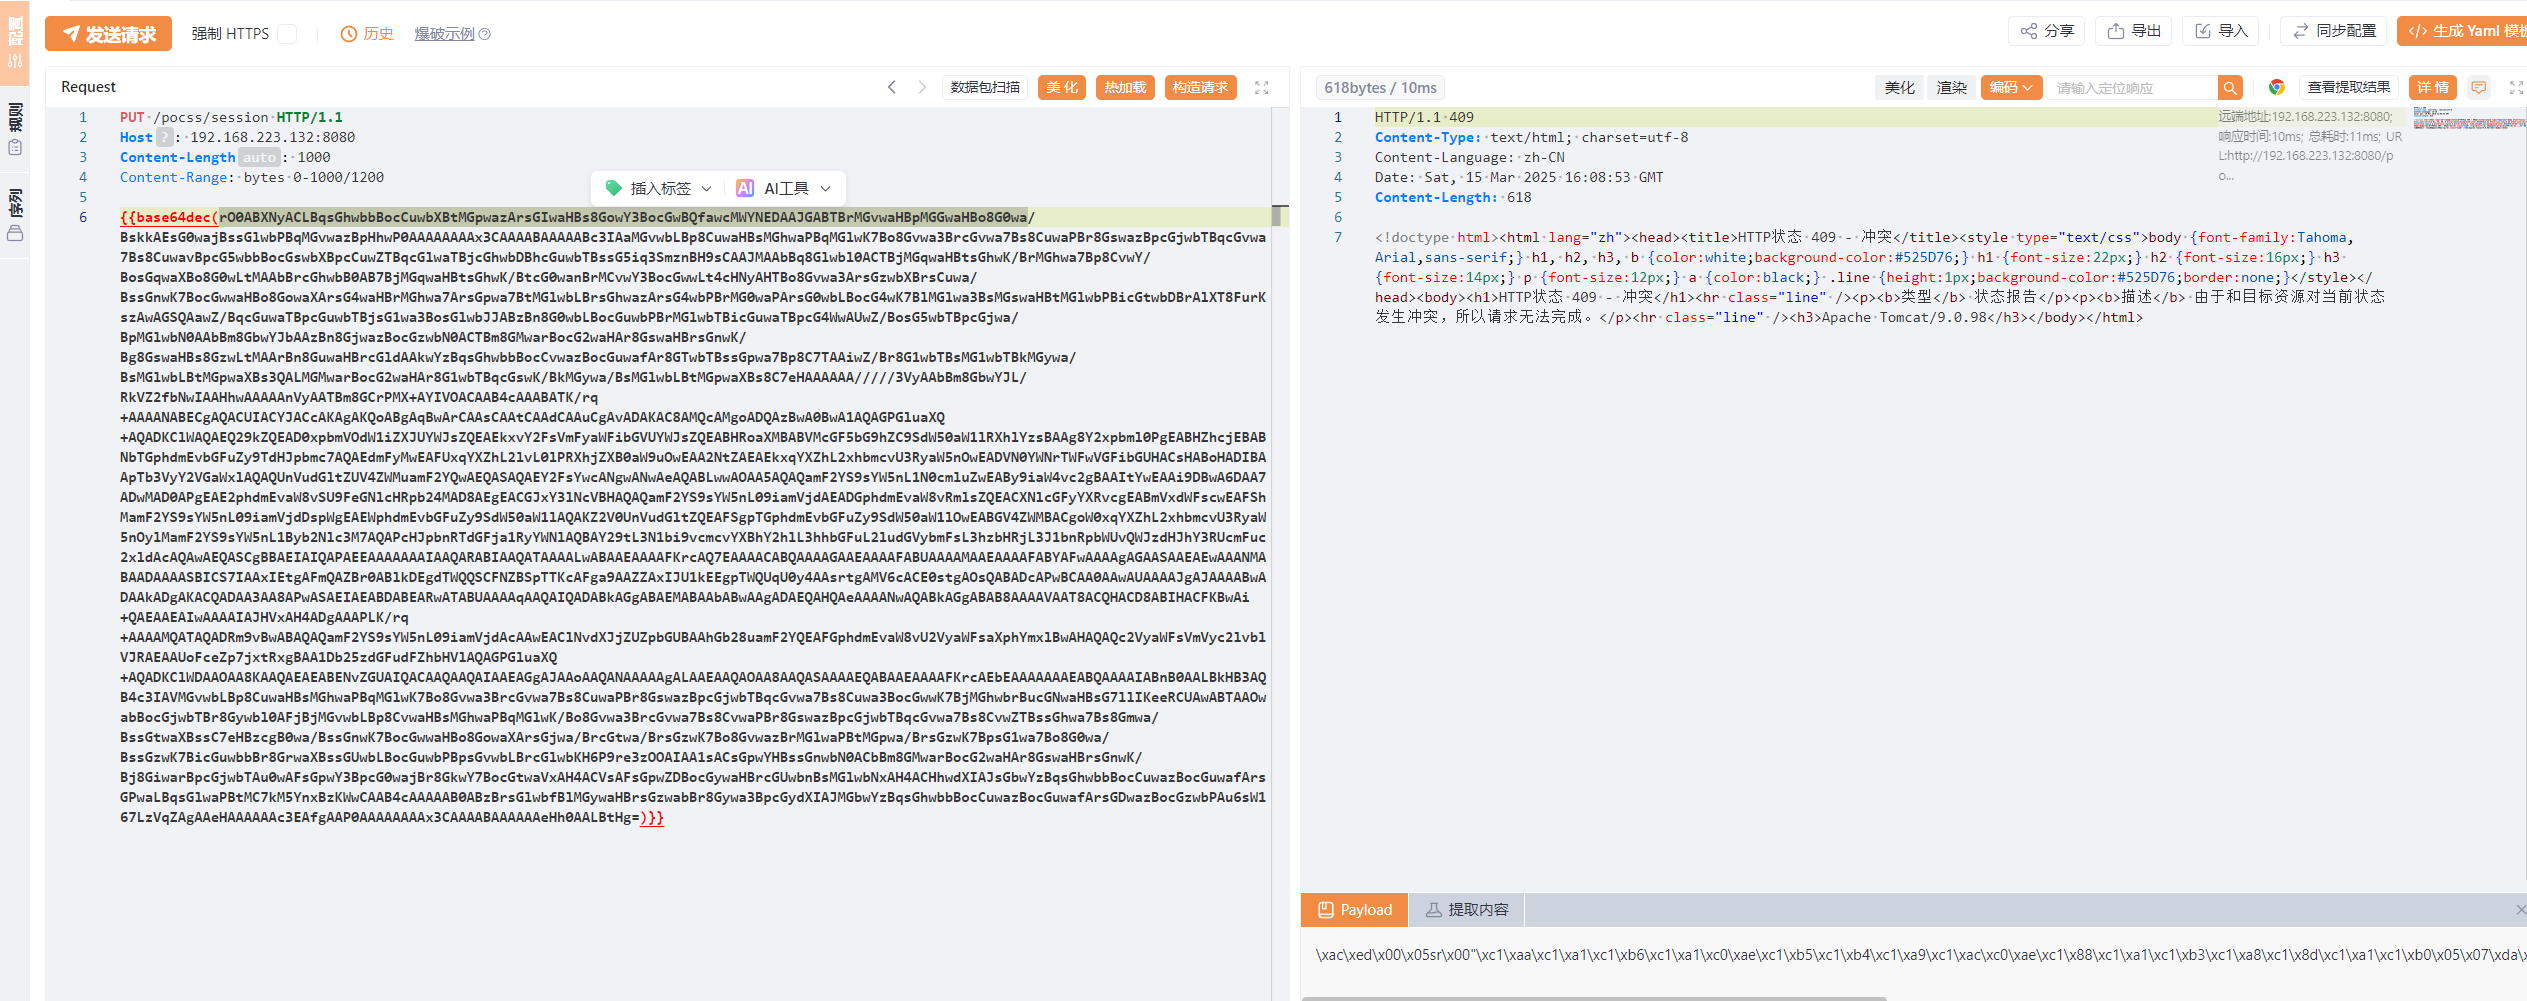
Task: Click the 热加载 hot reload button
Action: (x=1125, y=88)
